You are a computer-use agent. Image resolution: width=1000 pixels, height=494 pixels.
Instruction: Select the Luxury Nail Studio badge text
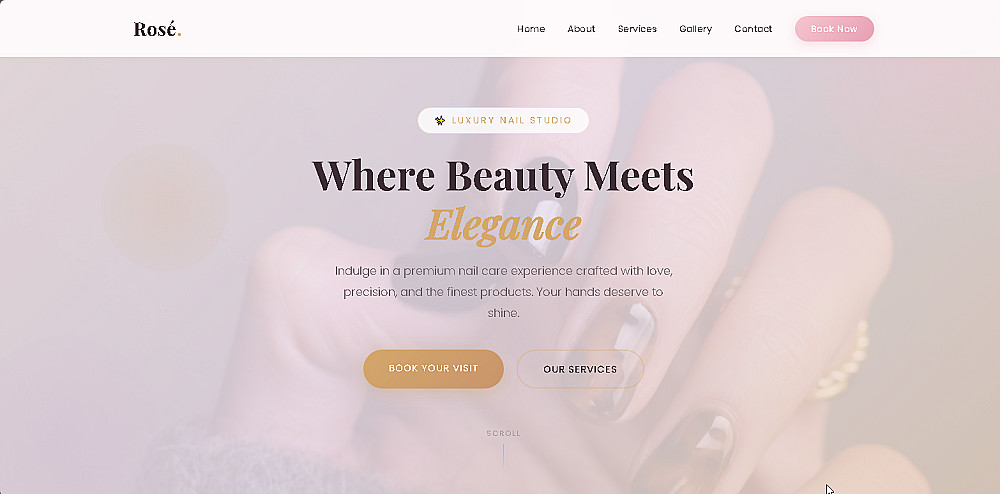click(511, 120)
